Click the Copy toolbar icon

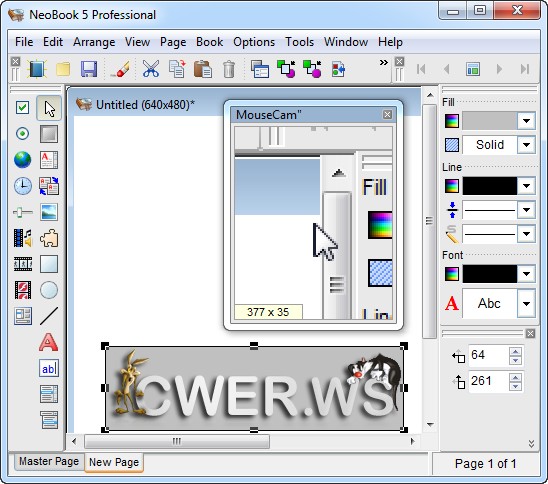(x=177, y=69)
